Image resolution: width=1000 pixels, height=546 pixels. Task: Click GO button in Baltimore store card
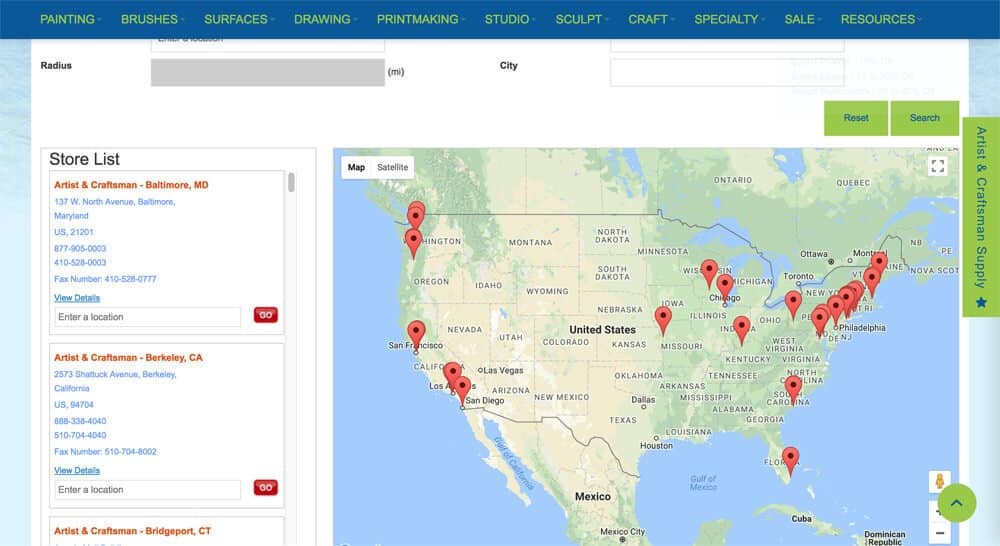266,315
